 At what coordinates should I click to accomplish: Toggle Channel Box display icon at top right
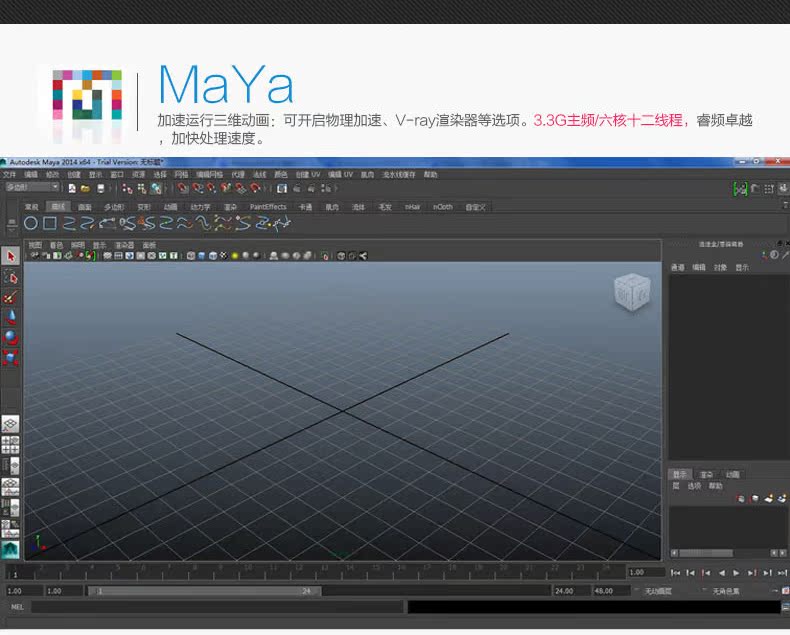[x=783, y=189]
